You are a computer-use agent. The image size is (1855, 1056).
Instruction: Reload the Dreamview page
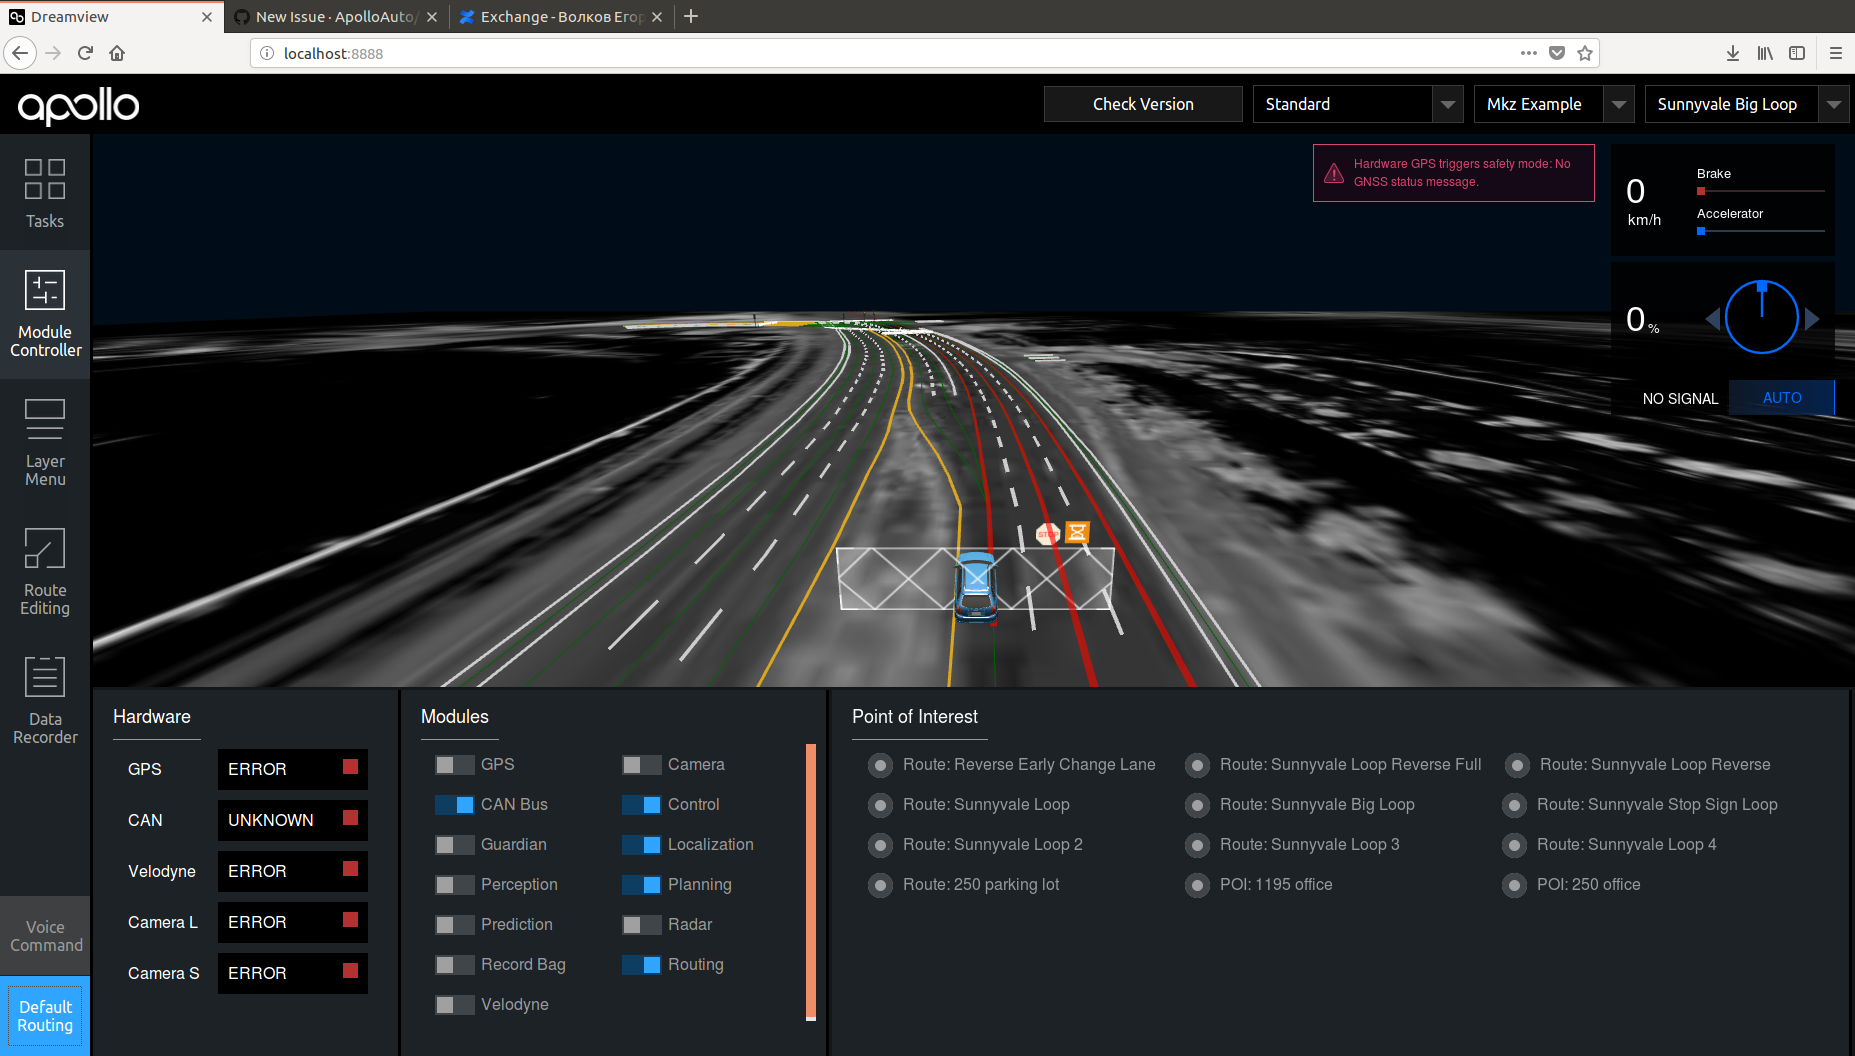(x=85, y=53)
